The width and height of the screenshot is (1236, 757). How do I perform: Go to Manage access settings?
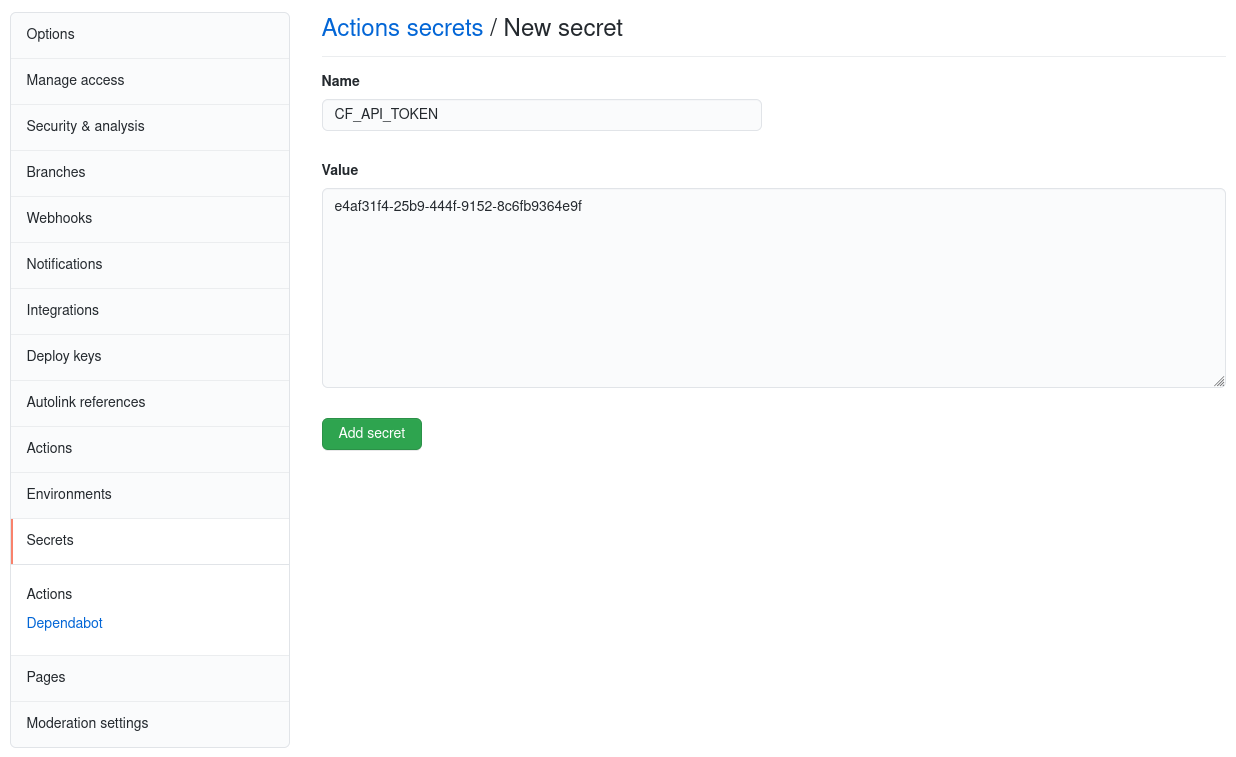point(75,80)
